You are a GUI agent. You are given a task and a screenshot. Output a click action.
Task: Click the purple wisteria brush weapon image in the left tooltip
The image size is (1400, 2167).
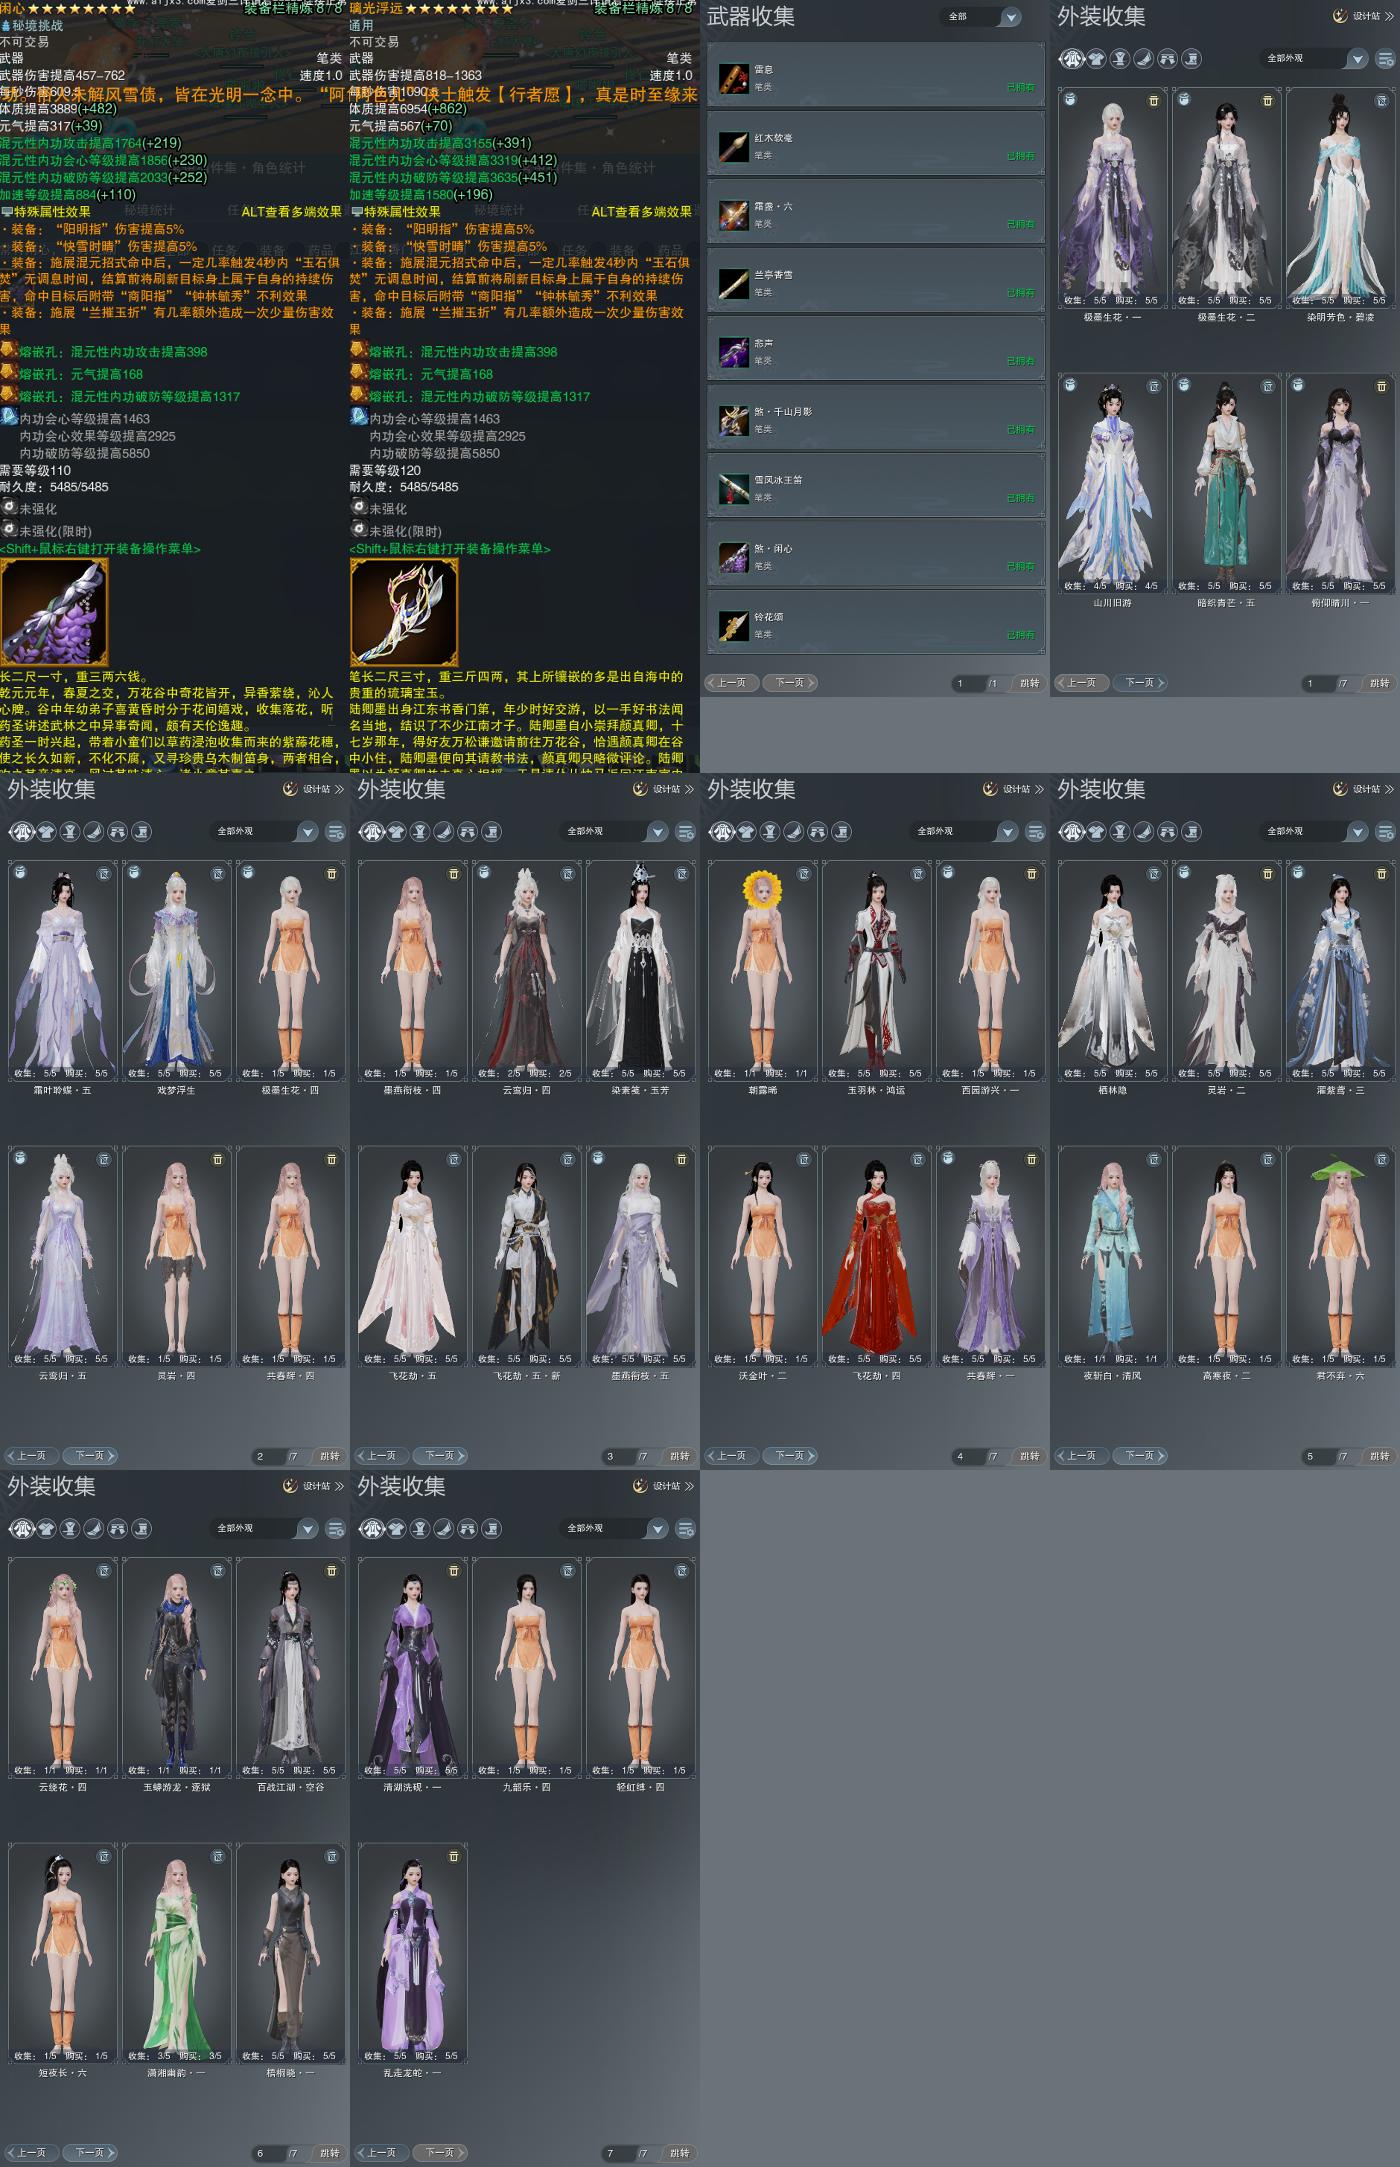[x=55, y=612]
